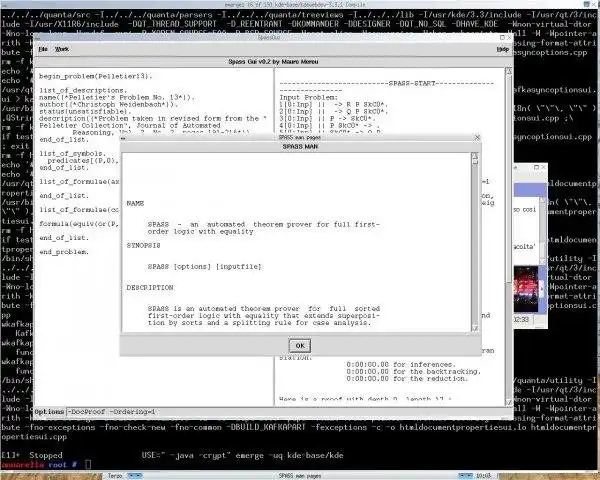Image resolution: width=600 pixels, height=480 pixels.
Task: Click the SPASS man pages dialog menu icon
Action: coord(124,138)
